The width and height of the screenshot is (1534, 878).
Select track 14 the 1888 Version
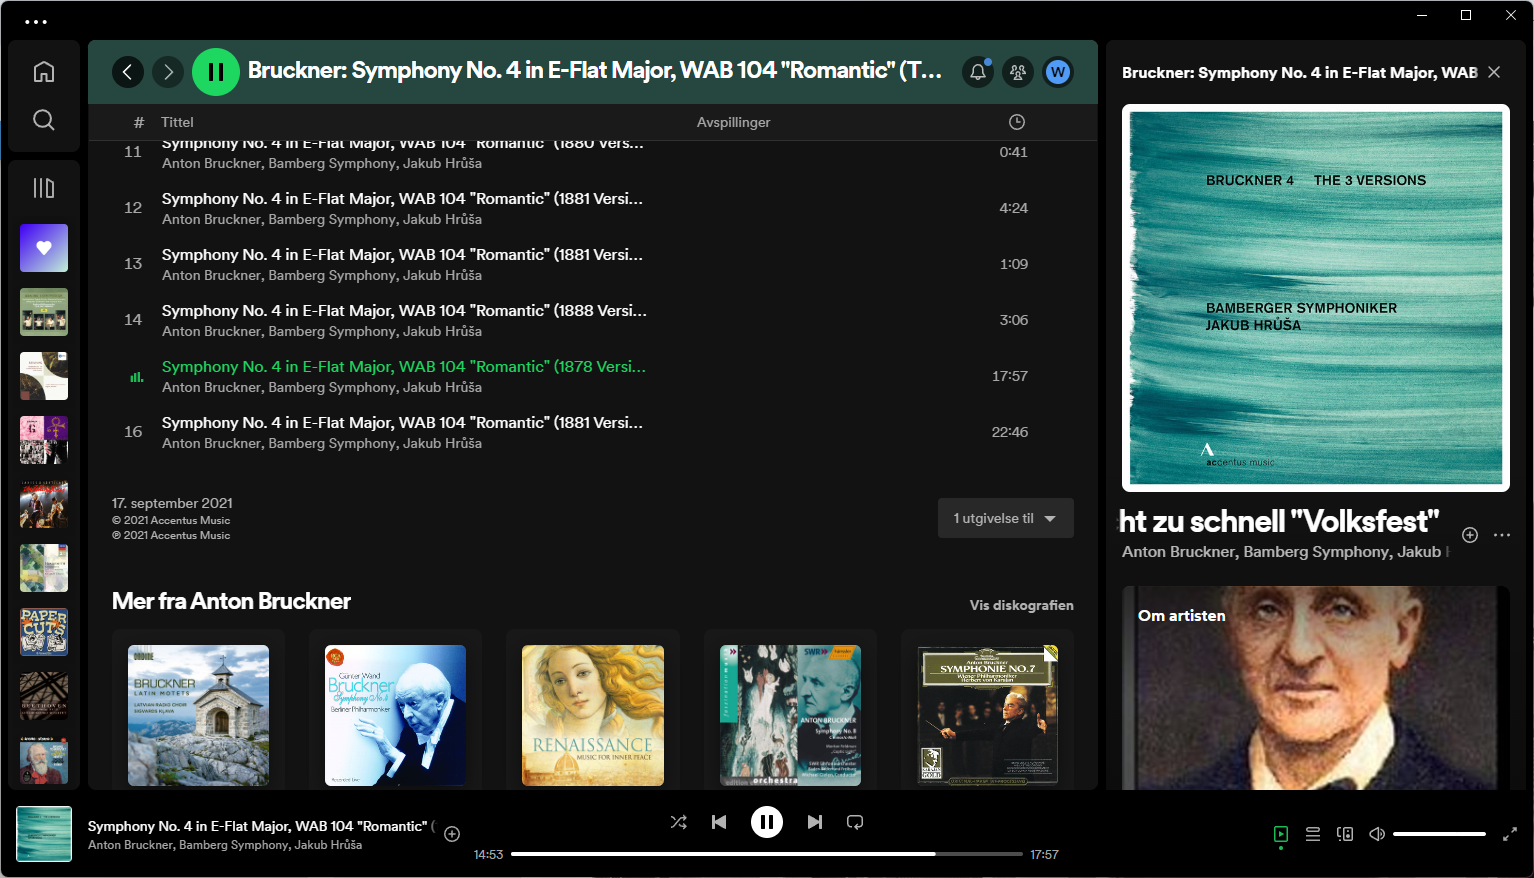pos(593,320)
